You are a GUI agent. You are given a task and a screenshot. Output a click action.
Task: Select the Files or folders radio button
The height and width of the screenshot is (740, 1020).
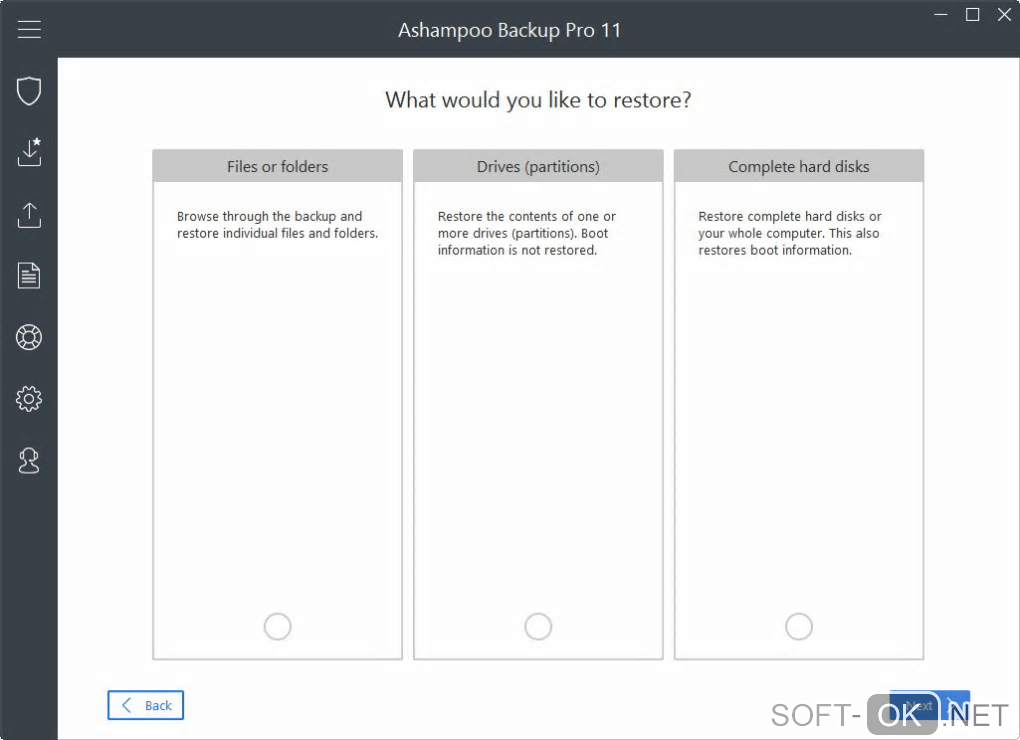pos(278,627)
